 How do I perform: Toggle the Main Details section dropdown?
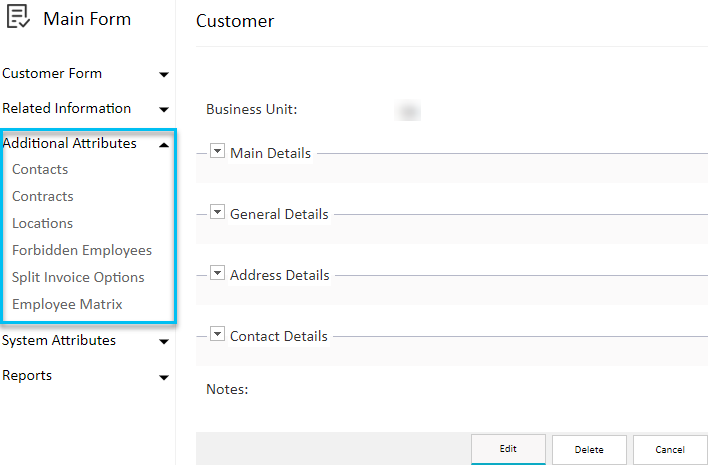pos(217,150)
